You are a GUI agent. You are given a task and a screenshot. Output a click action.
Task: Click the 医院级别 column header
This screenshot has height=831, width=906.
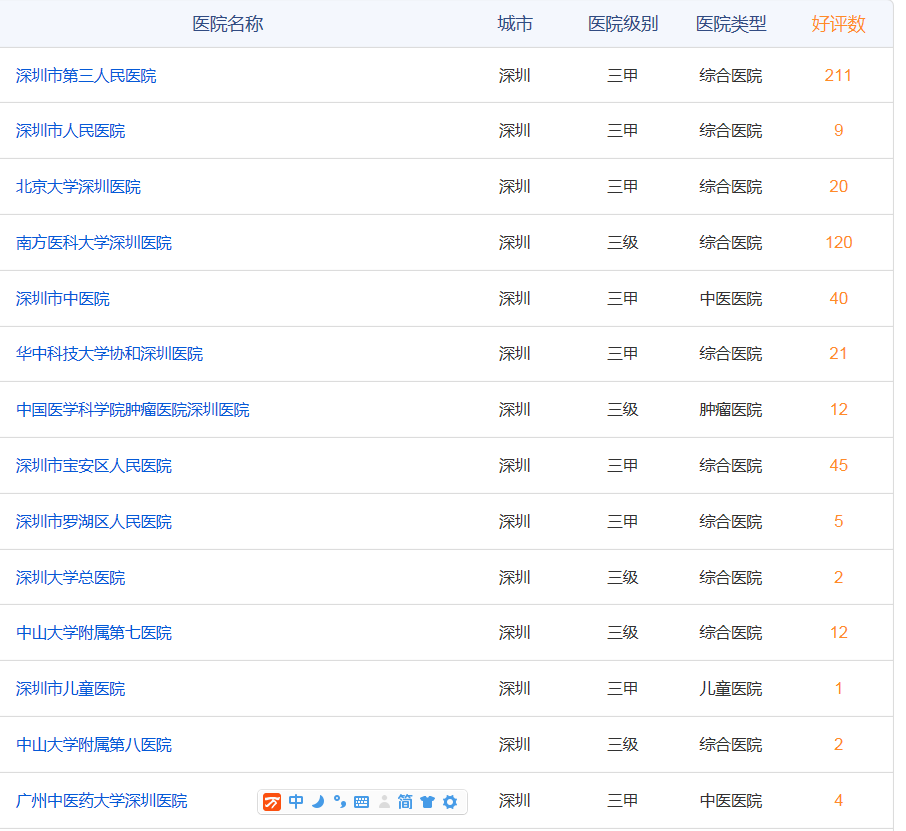(x=623, y=24)
